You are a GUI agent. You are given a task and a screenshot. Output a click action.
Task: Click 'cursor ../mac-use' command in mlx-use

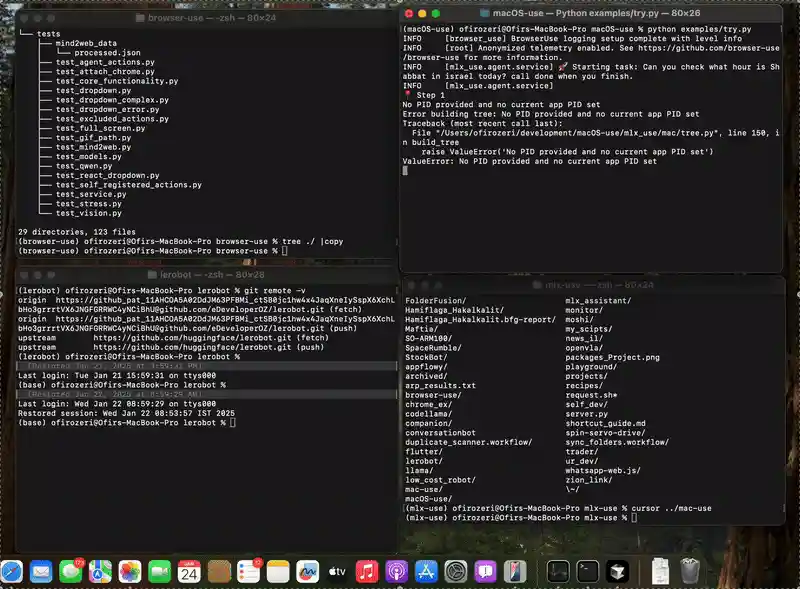[x=671, y=508]
